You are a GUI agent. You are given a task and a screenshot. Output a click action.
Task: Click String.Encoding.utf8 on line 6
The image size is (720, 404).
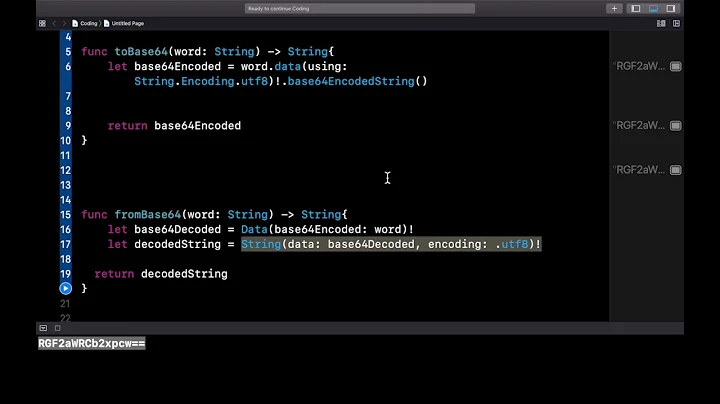pyautogui.click(x=201, y=81)
